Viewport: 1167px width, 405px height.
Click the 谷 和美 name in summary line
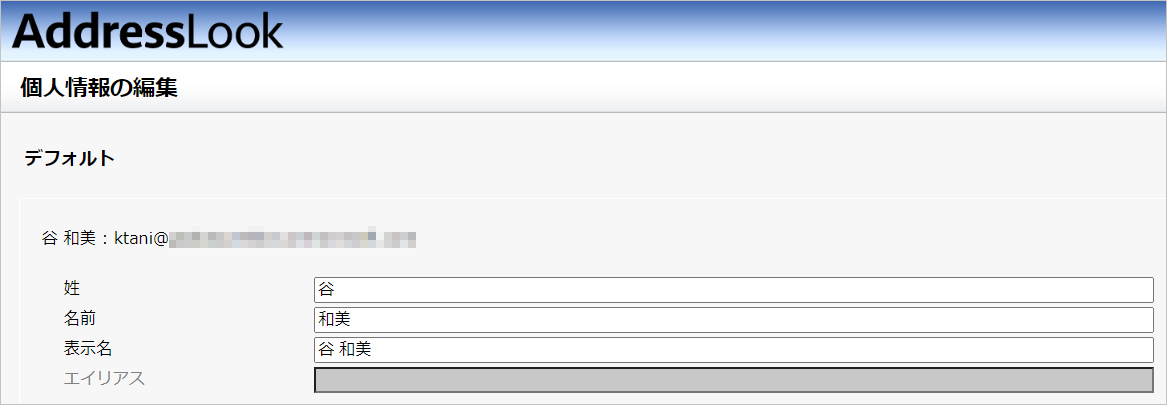click(70, 238)
